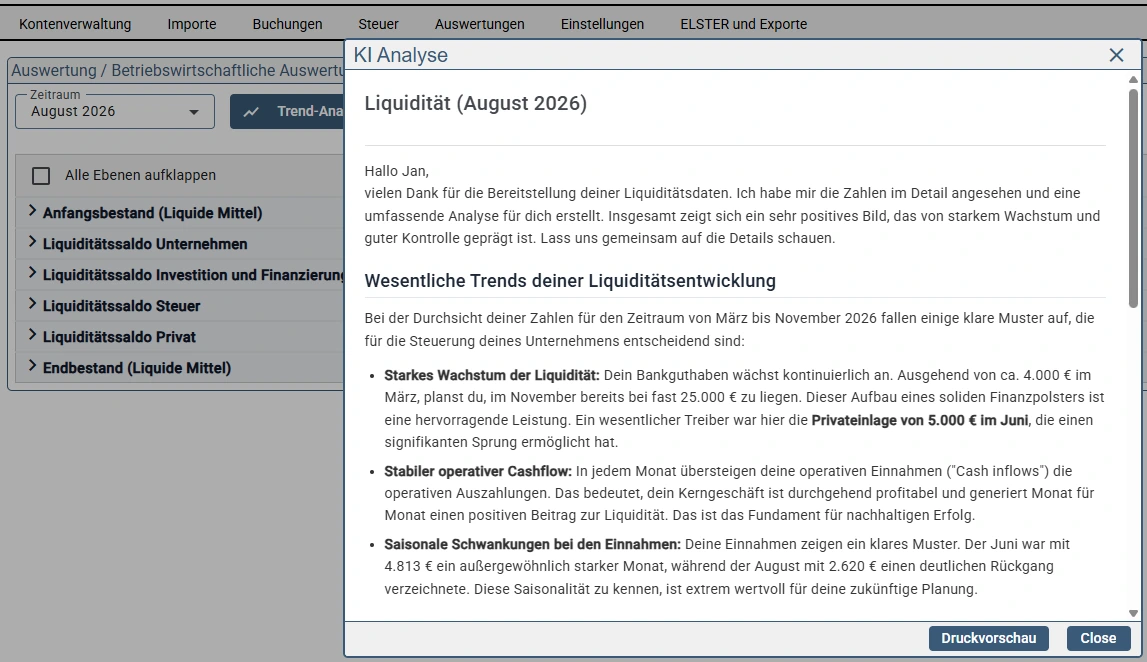Click the trend line icon on Trend-Analyse button
The image size is (1147, 662).
pos(251,112)
